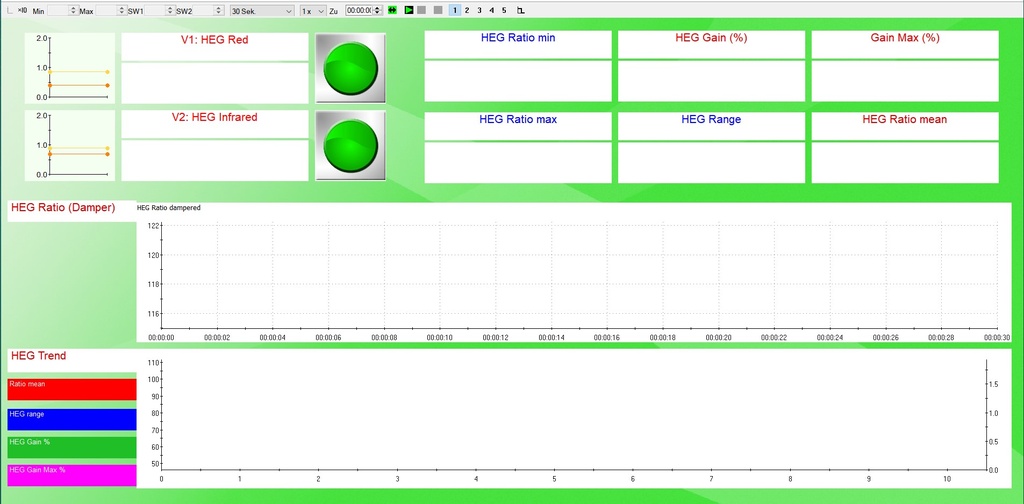Step the Zu time spinner arrows
The width and height of the screenshot is (1024, 504).
point(377,10)
